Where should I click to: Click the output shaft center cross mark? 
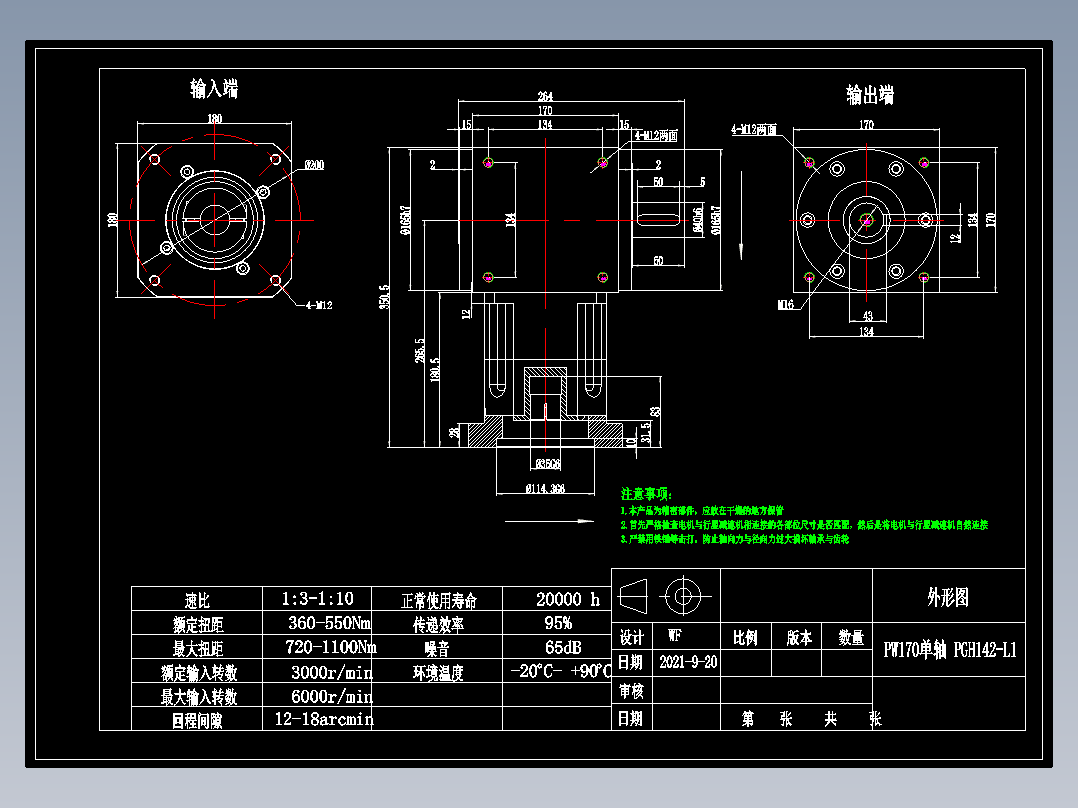click(865, 218)
